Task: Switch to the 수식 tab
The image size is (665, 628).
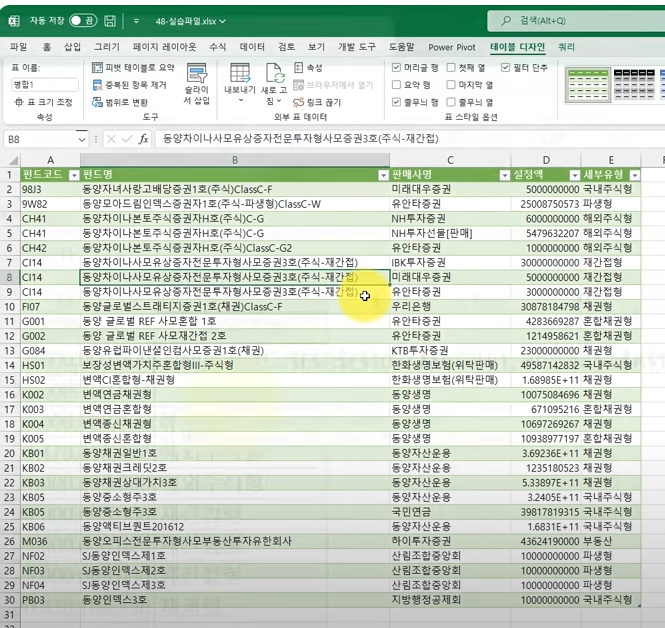Action: 218,47
